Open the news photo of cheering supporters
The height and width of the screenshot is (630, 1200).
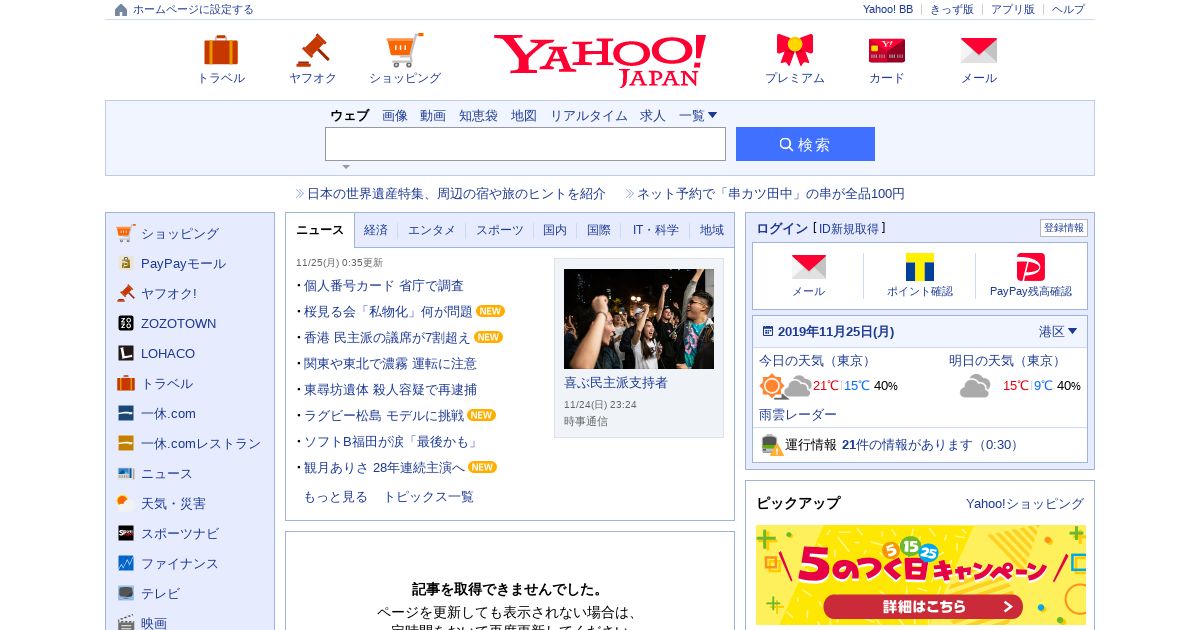pyautogui.click(x=639, y=319)
